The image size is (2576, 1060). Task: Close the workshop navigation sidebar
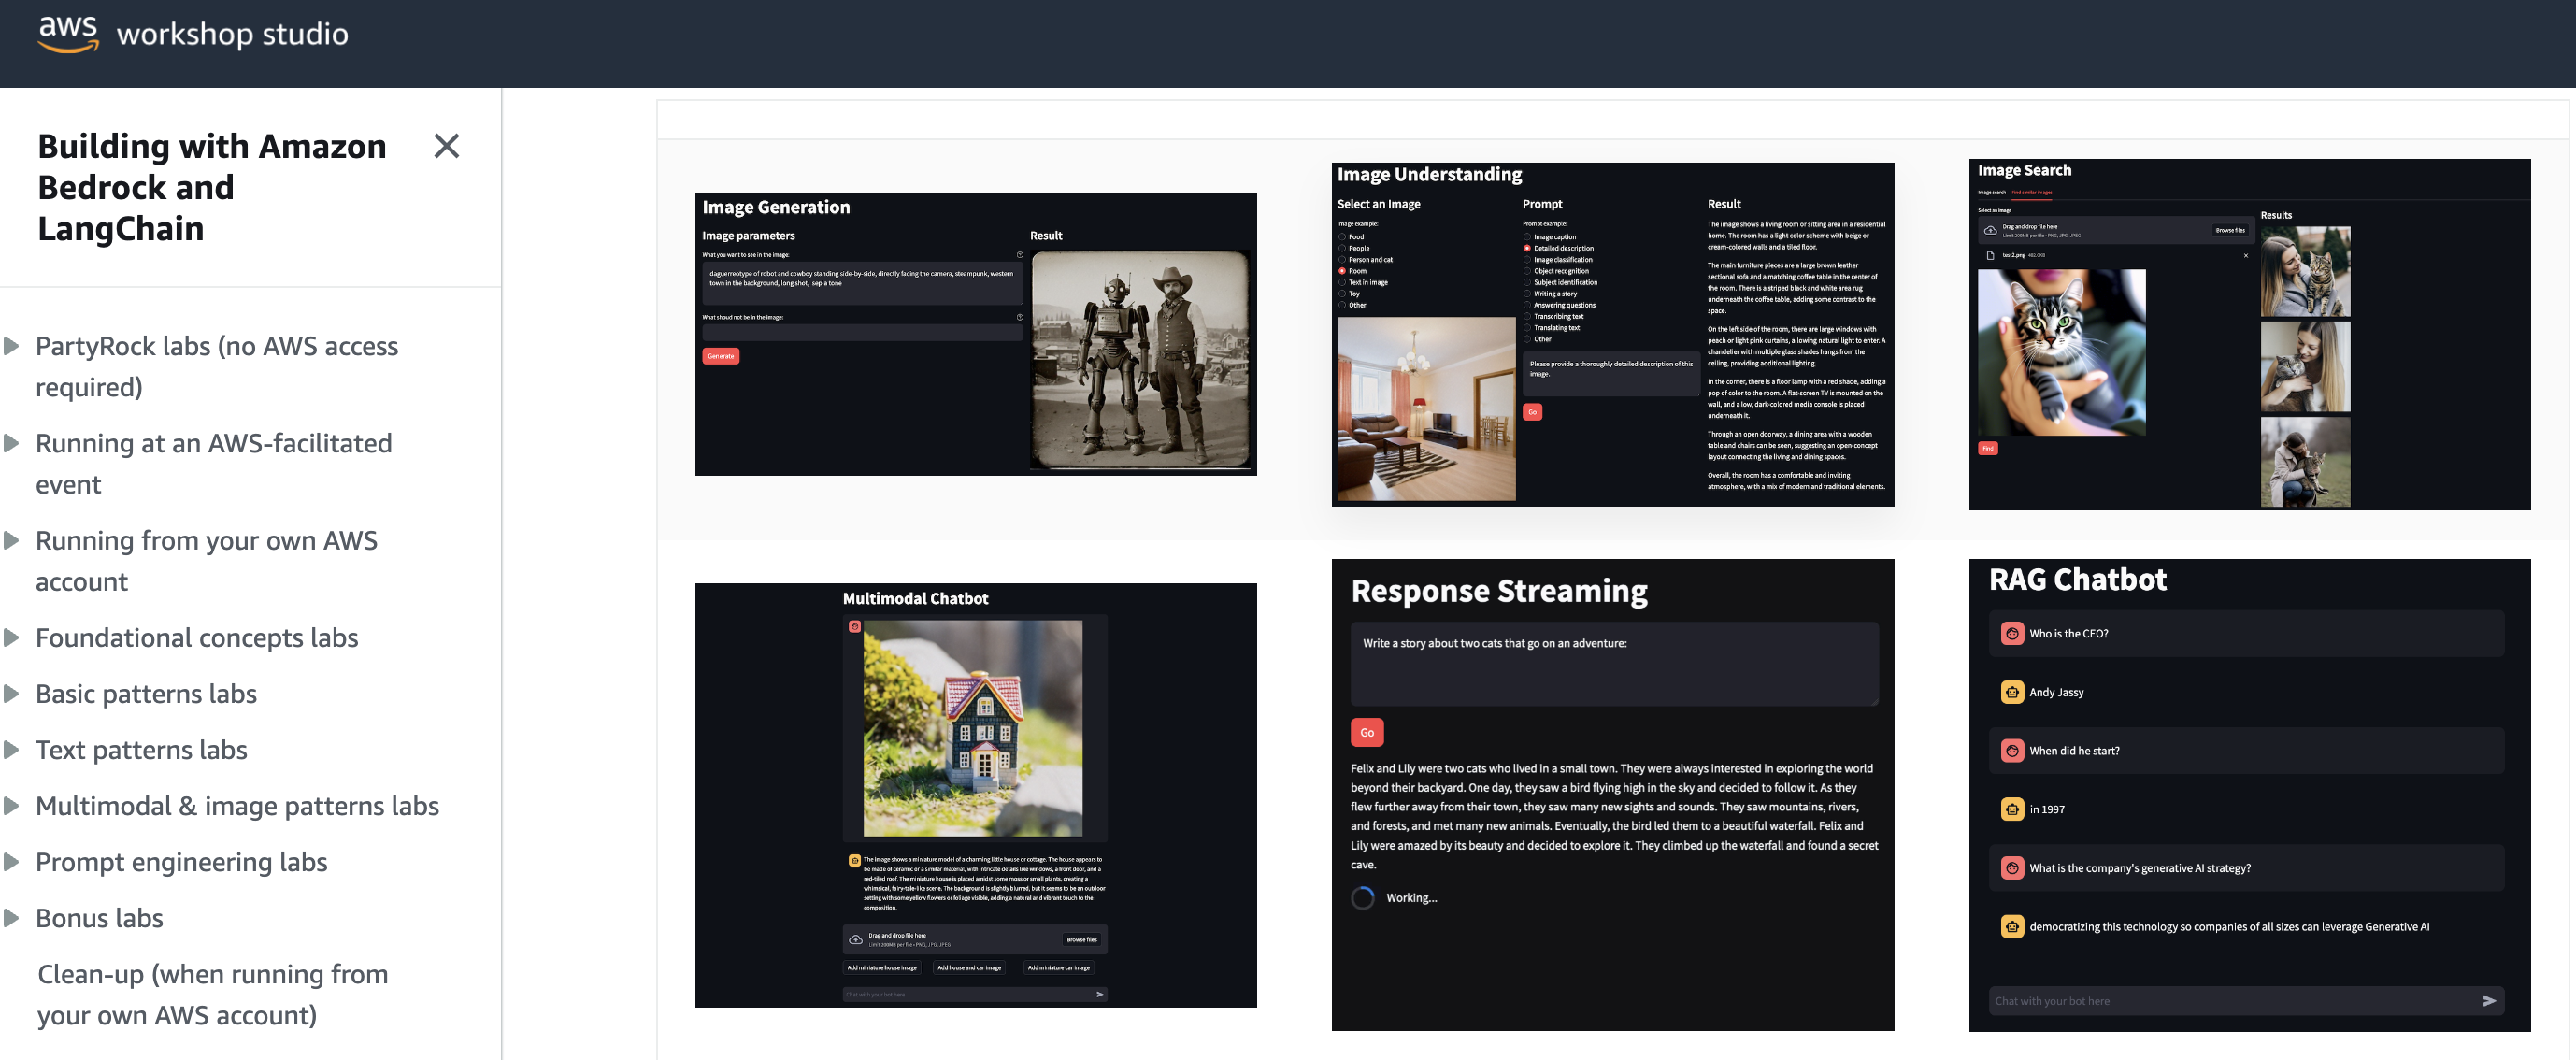pyautogui.click(x=446, y=146)
